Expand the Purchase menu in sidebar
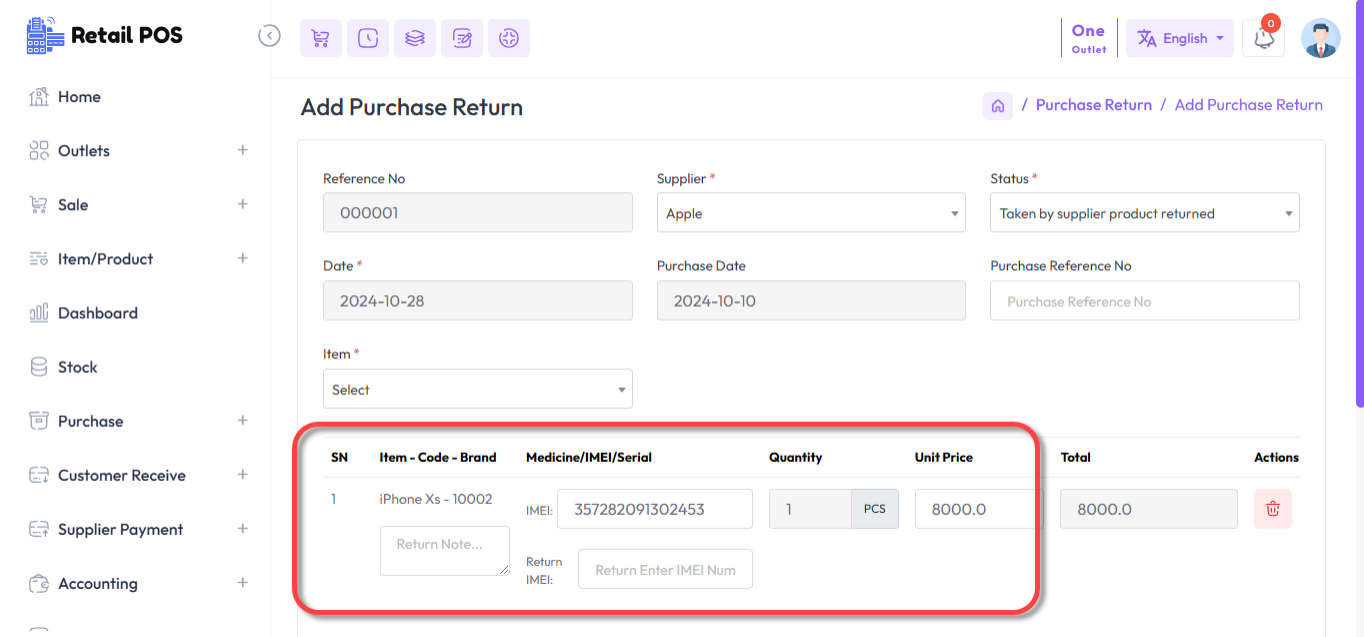Viewport: 1364px width, 637px height. click(x=242, y=420)
